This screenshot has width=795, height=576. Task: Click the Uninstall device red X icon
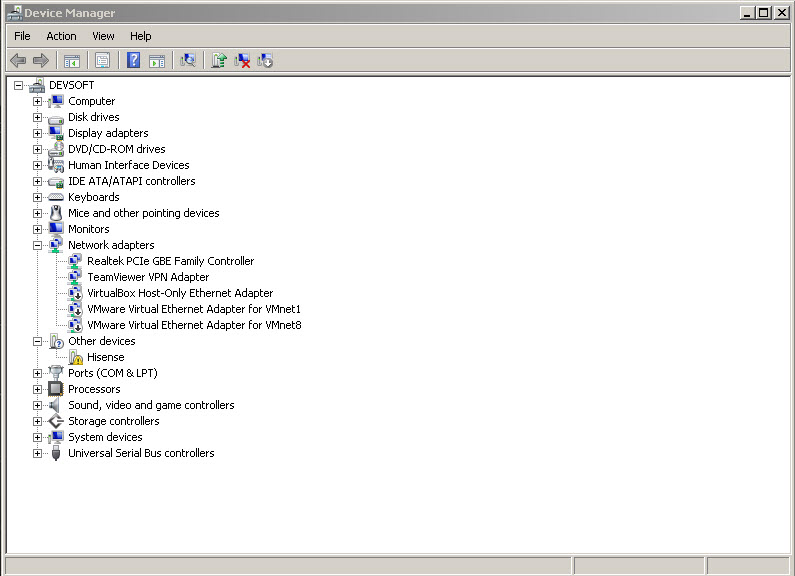point(242,61)
